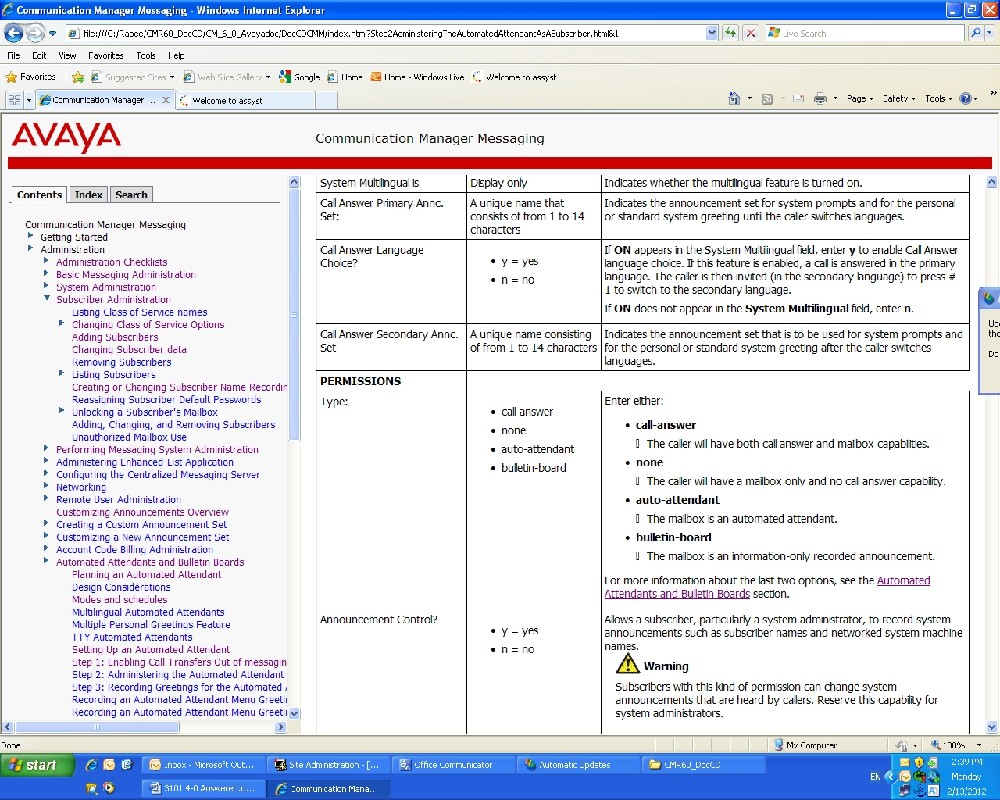Expand Unlocking a Subscriber's Mailbox node

[61, 410]
